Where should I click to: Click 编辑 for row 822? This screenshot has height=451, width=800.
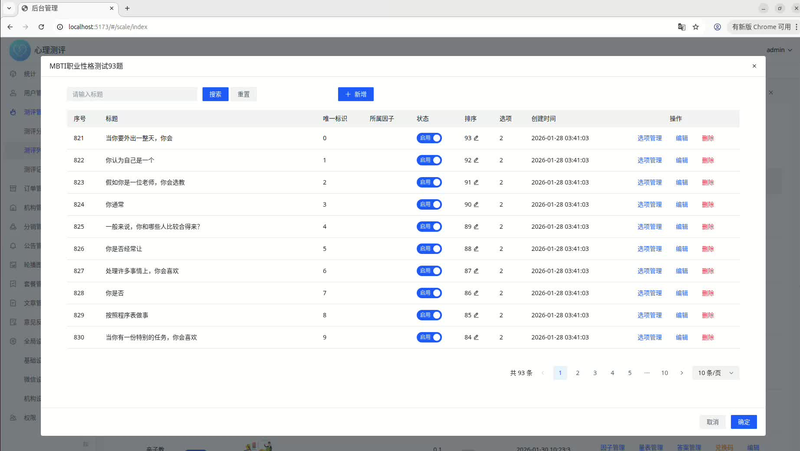coord(682,160)
